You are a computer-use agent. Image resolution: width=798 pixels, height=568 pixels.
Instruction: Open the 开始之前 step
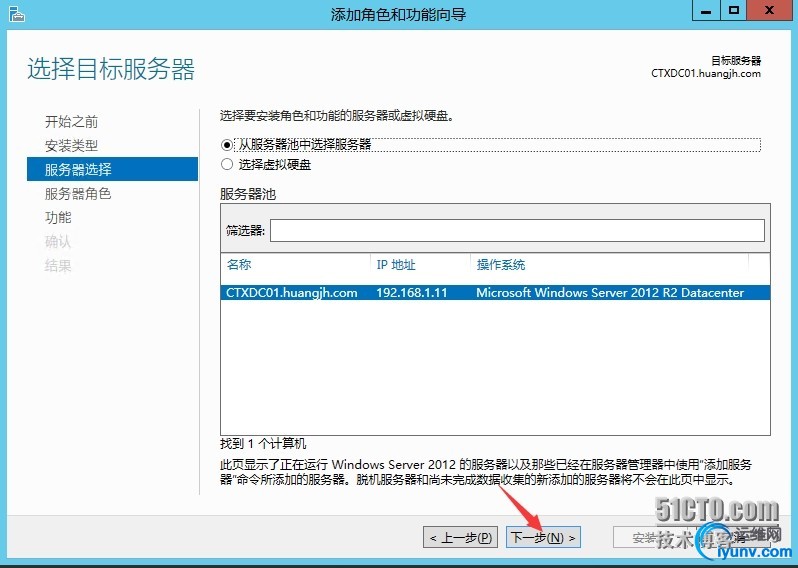tap(71, 122)
